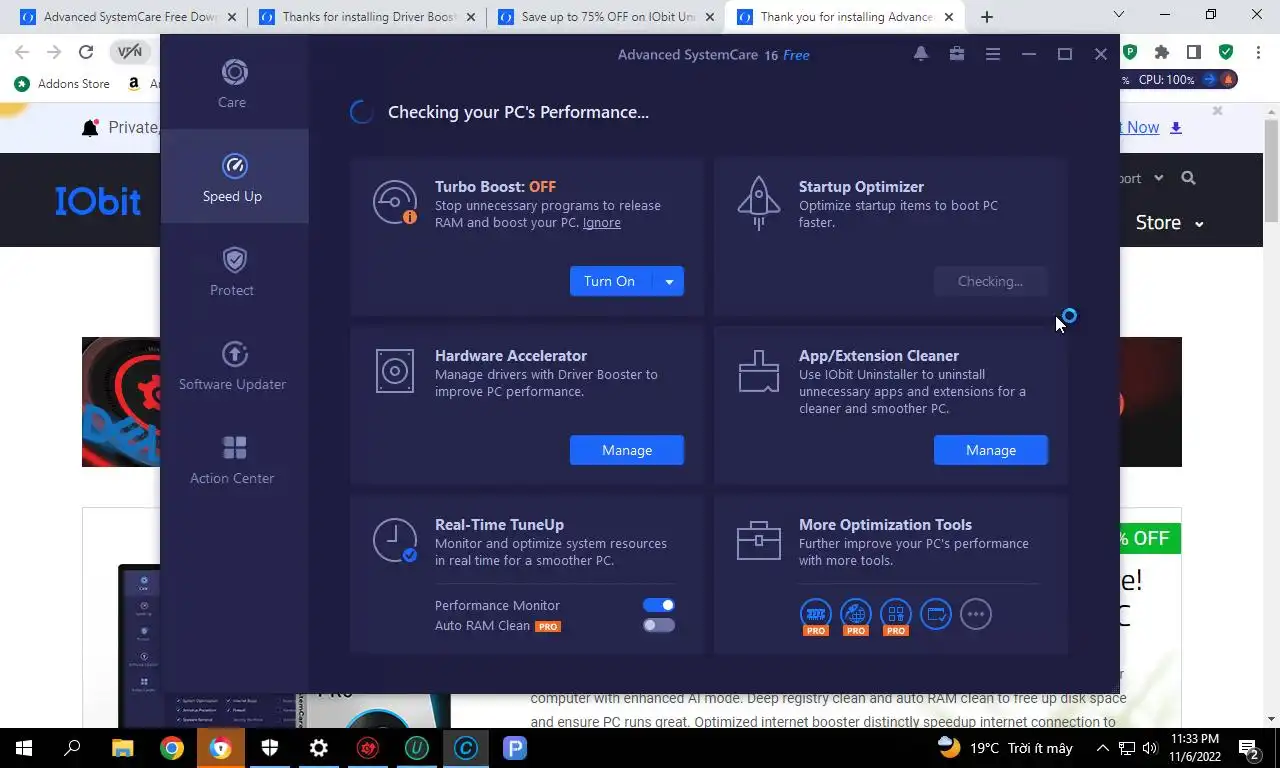Open taskbar Search
1280x768 pixels.
tap(72, 748)
